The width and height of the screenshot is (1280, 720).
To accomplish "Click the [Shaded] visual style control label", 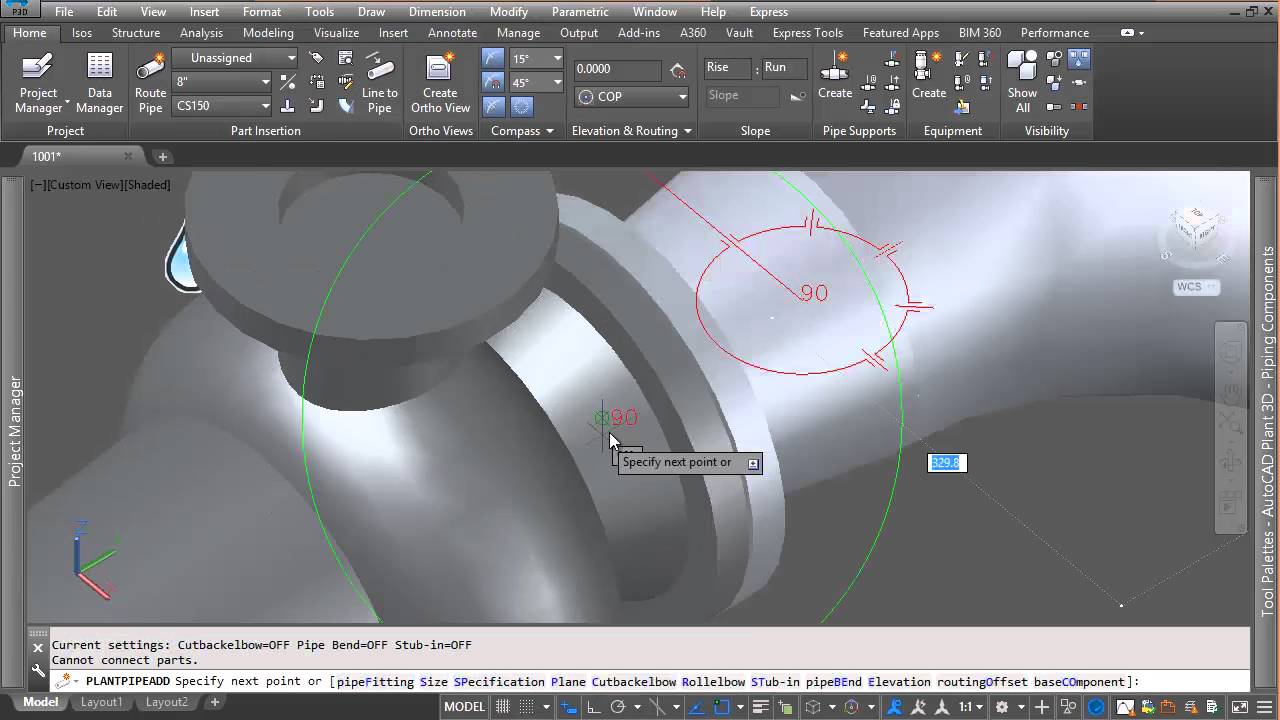I will (145, 185).
